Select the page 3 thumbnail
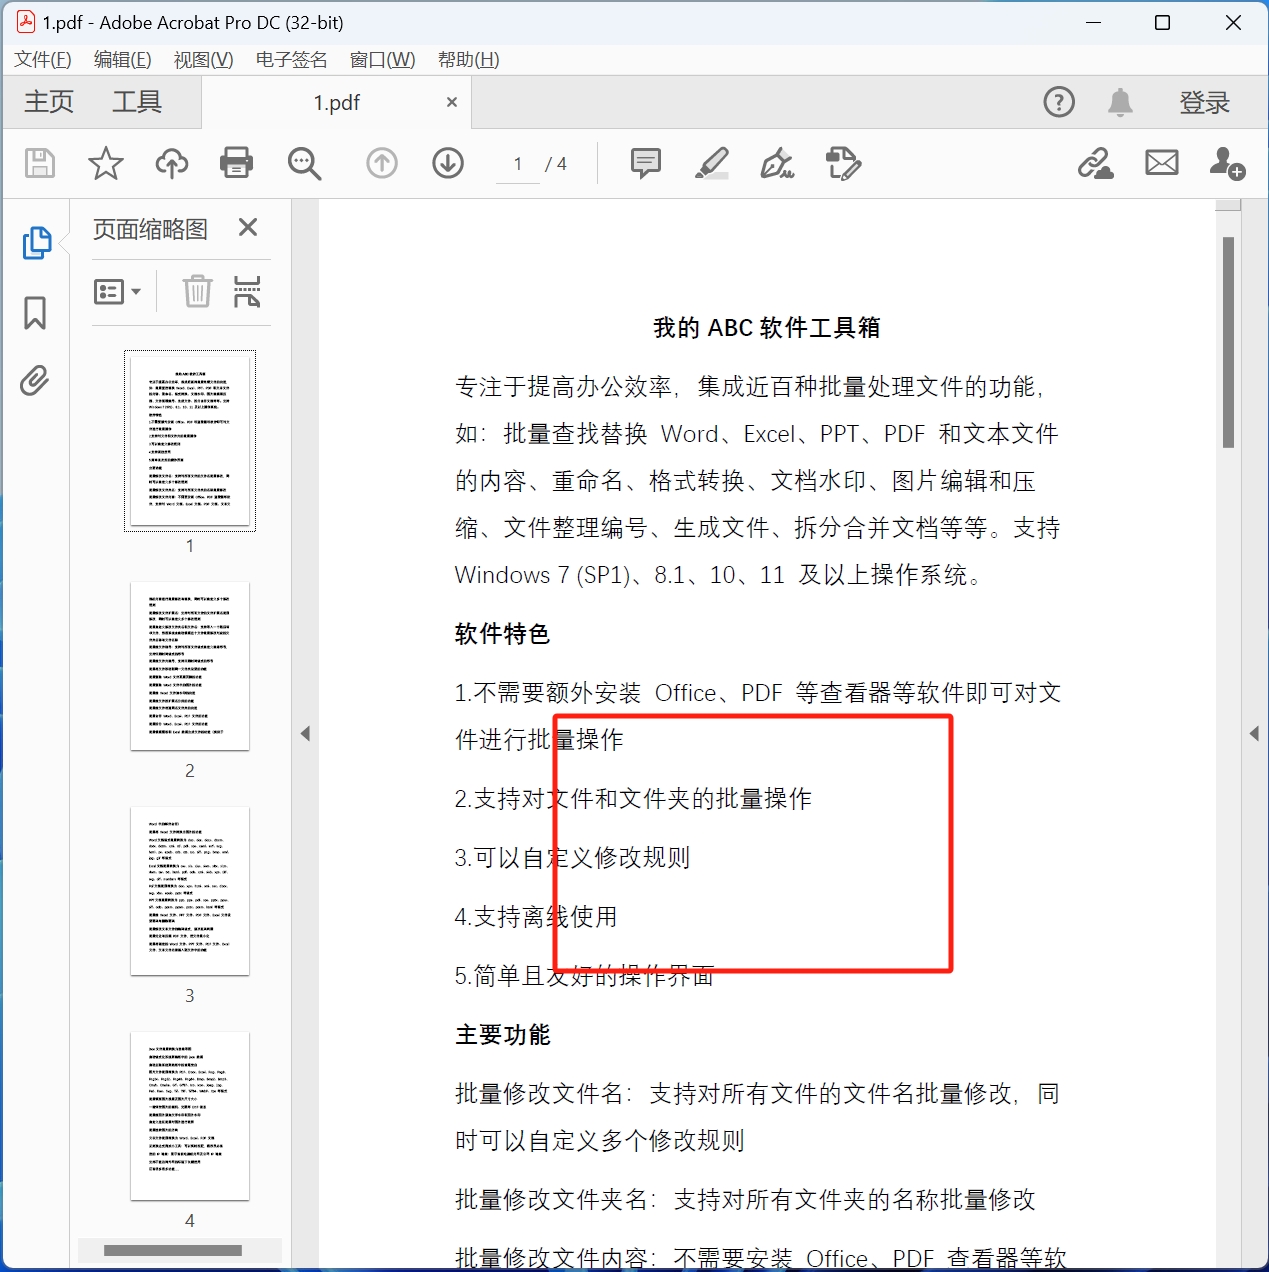This screenshot has width=1269, height=1272. [189, 890]
